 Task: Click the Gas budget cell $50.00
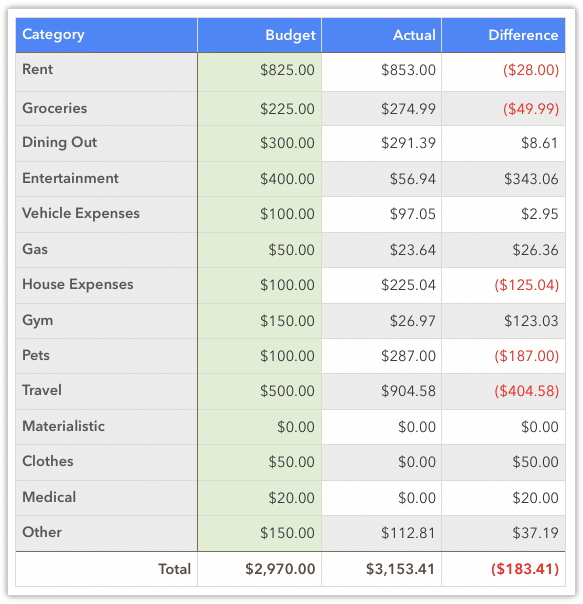[x=259, y=250]
